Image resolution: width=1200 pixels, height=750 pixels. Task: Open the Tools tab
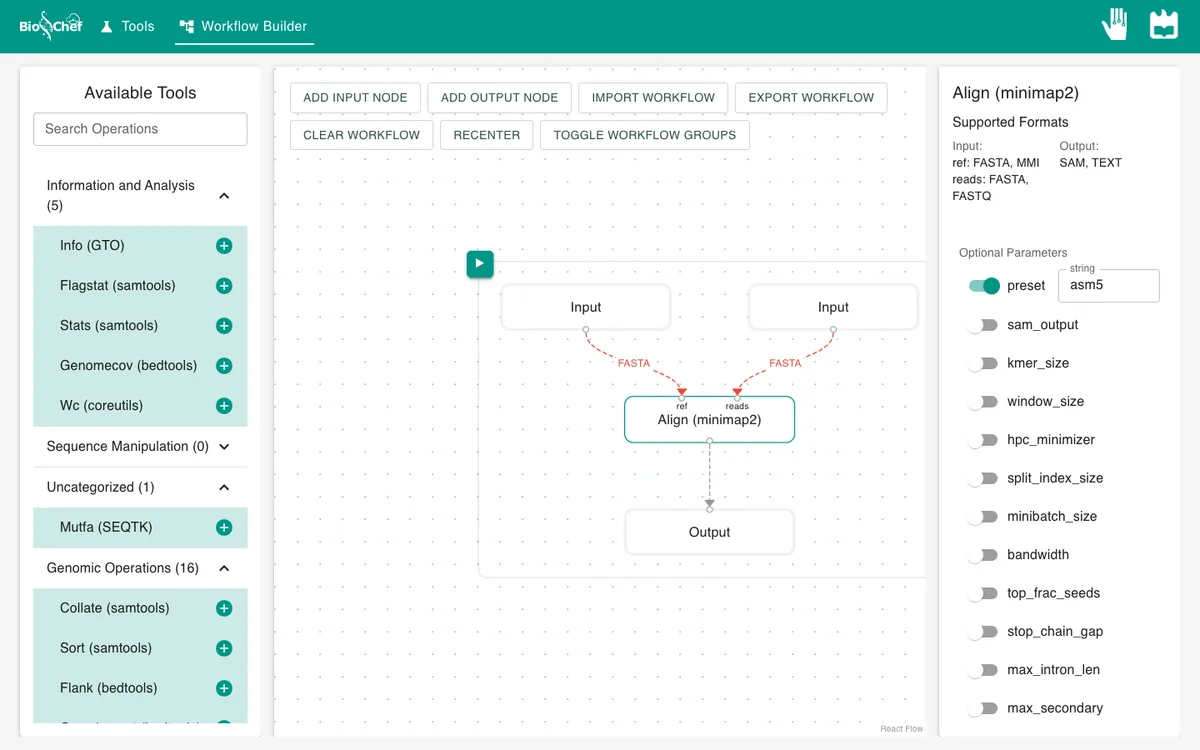(127, 26)
